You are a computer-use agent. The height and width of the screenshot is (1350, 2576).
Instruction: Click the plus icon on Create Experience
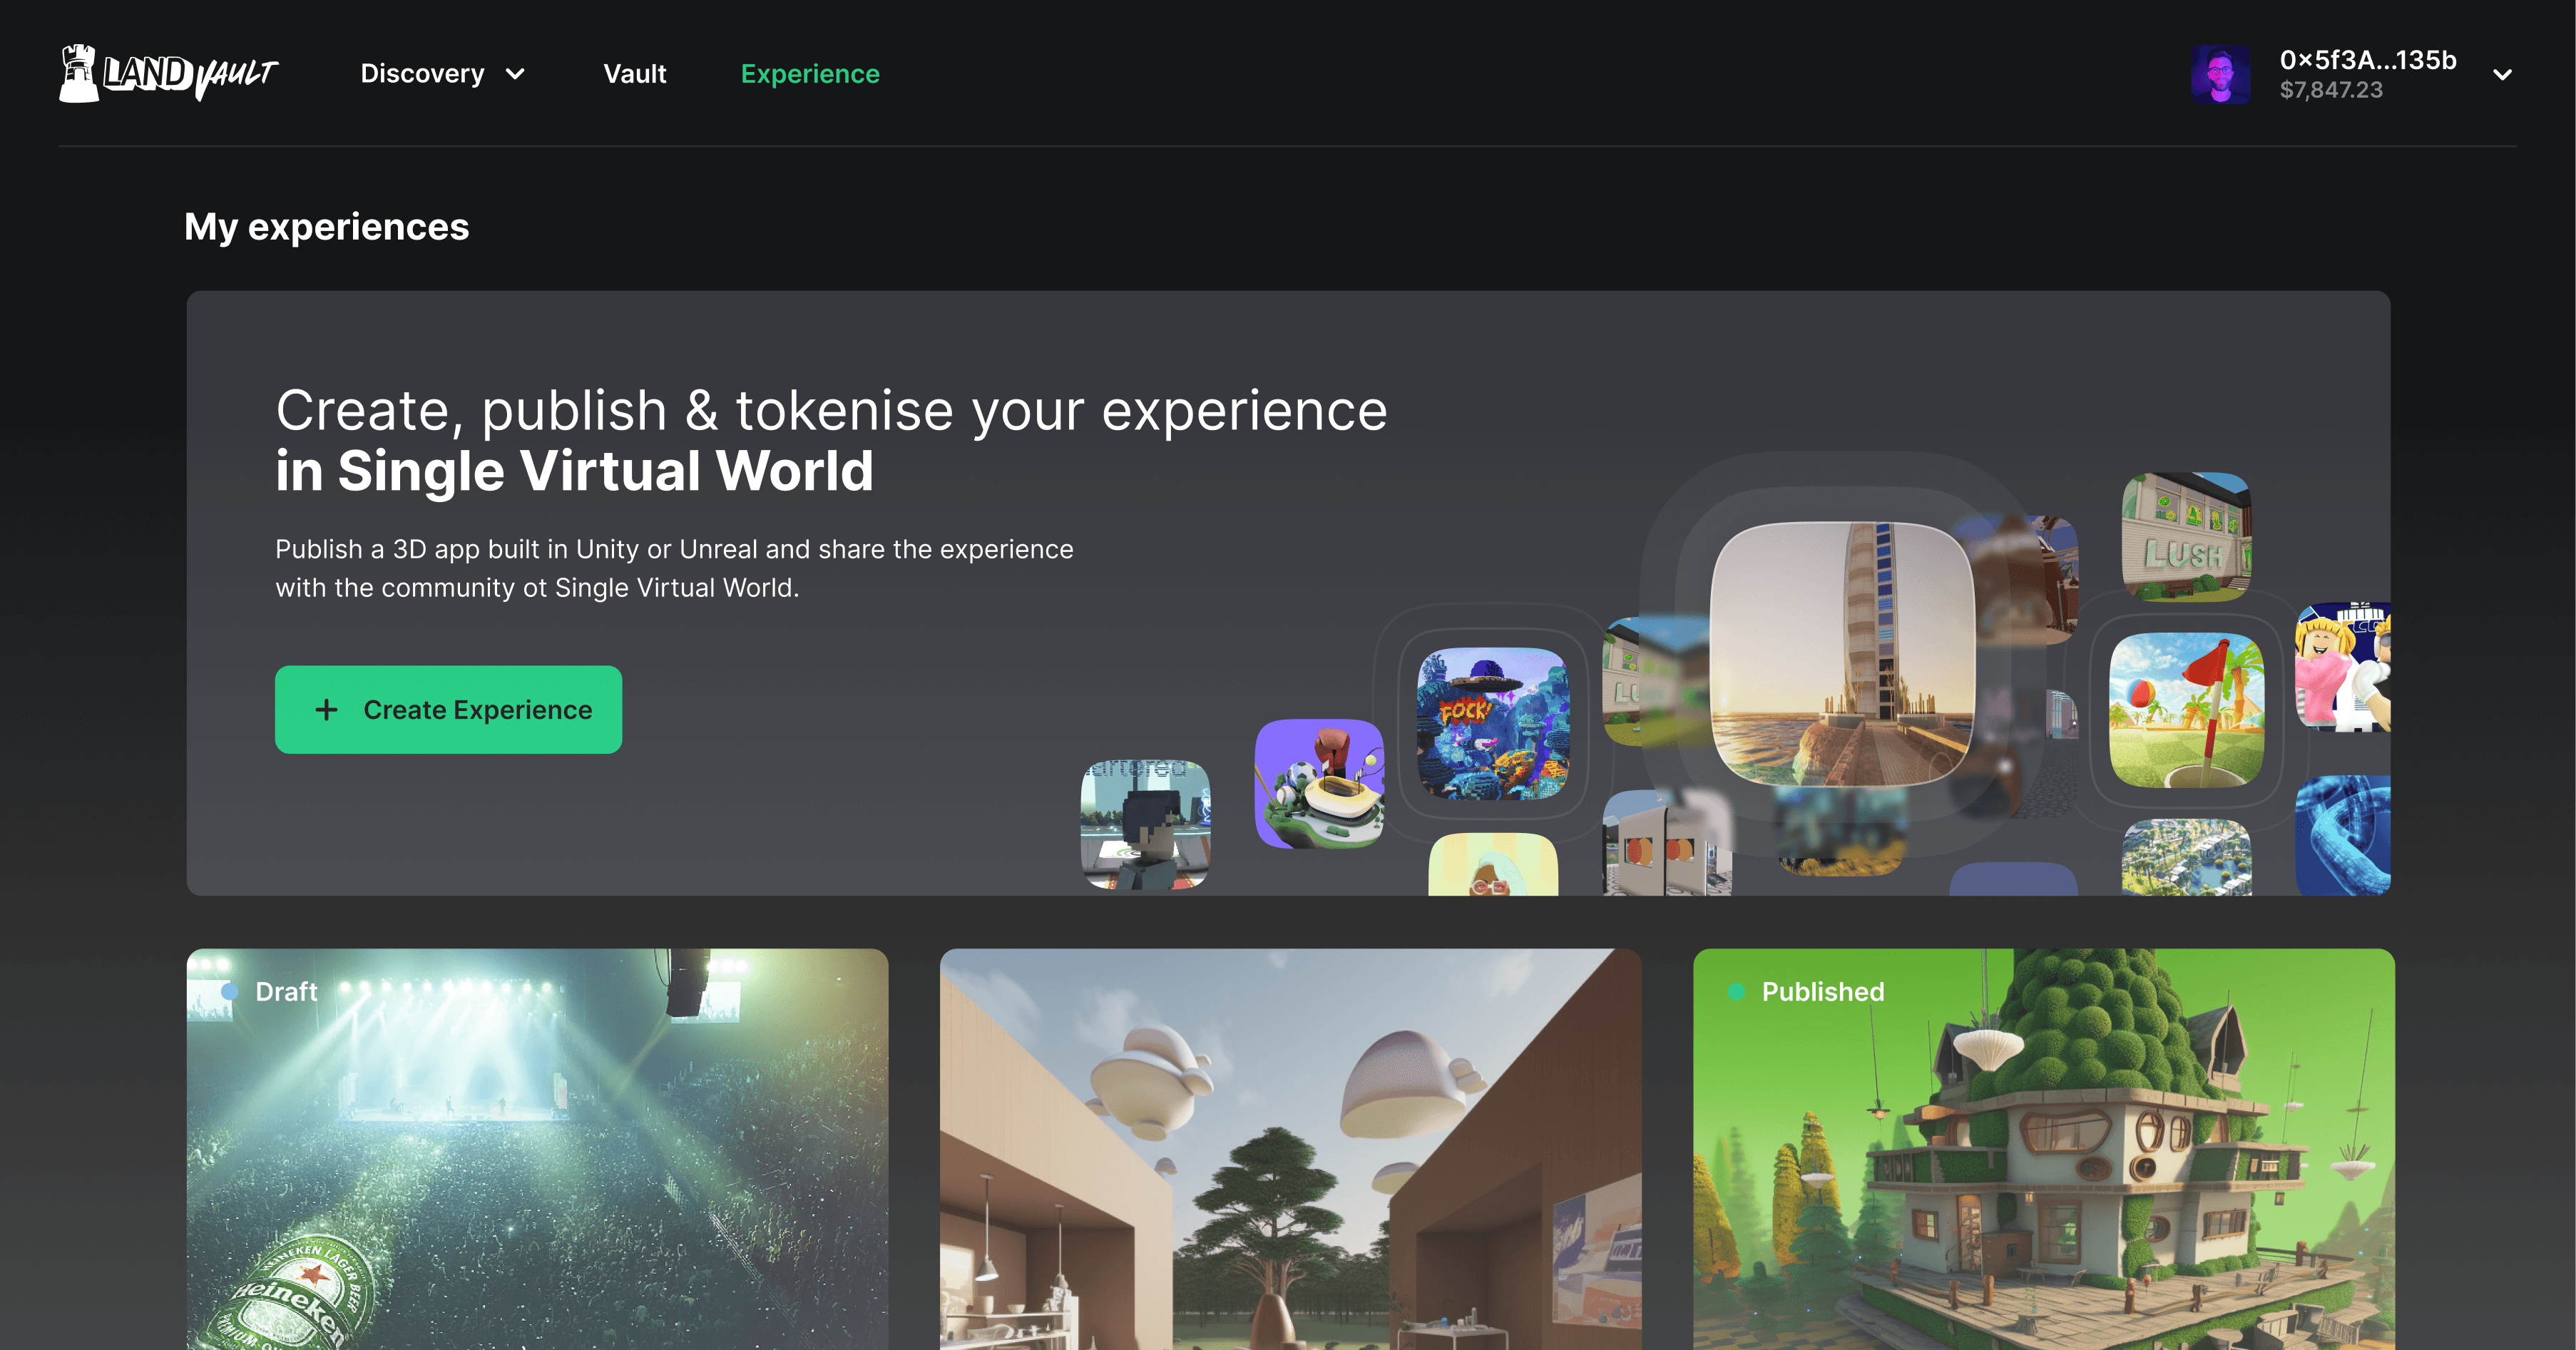coord(326,710)
